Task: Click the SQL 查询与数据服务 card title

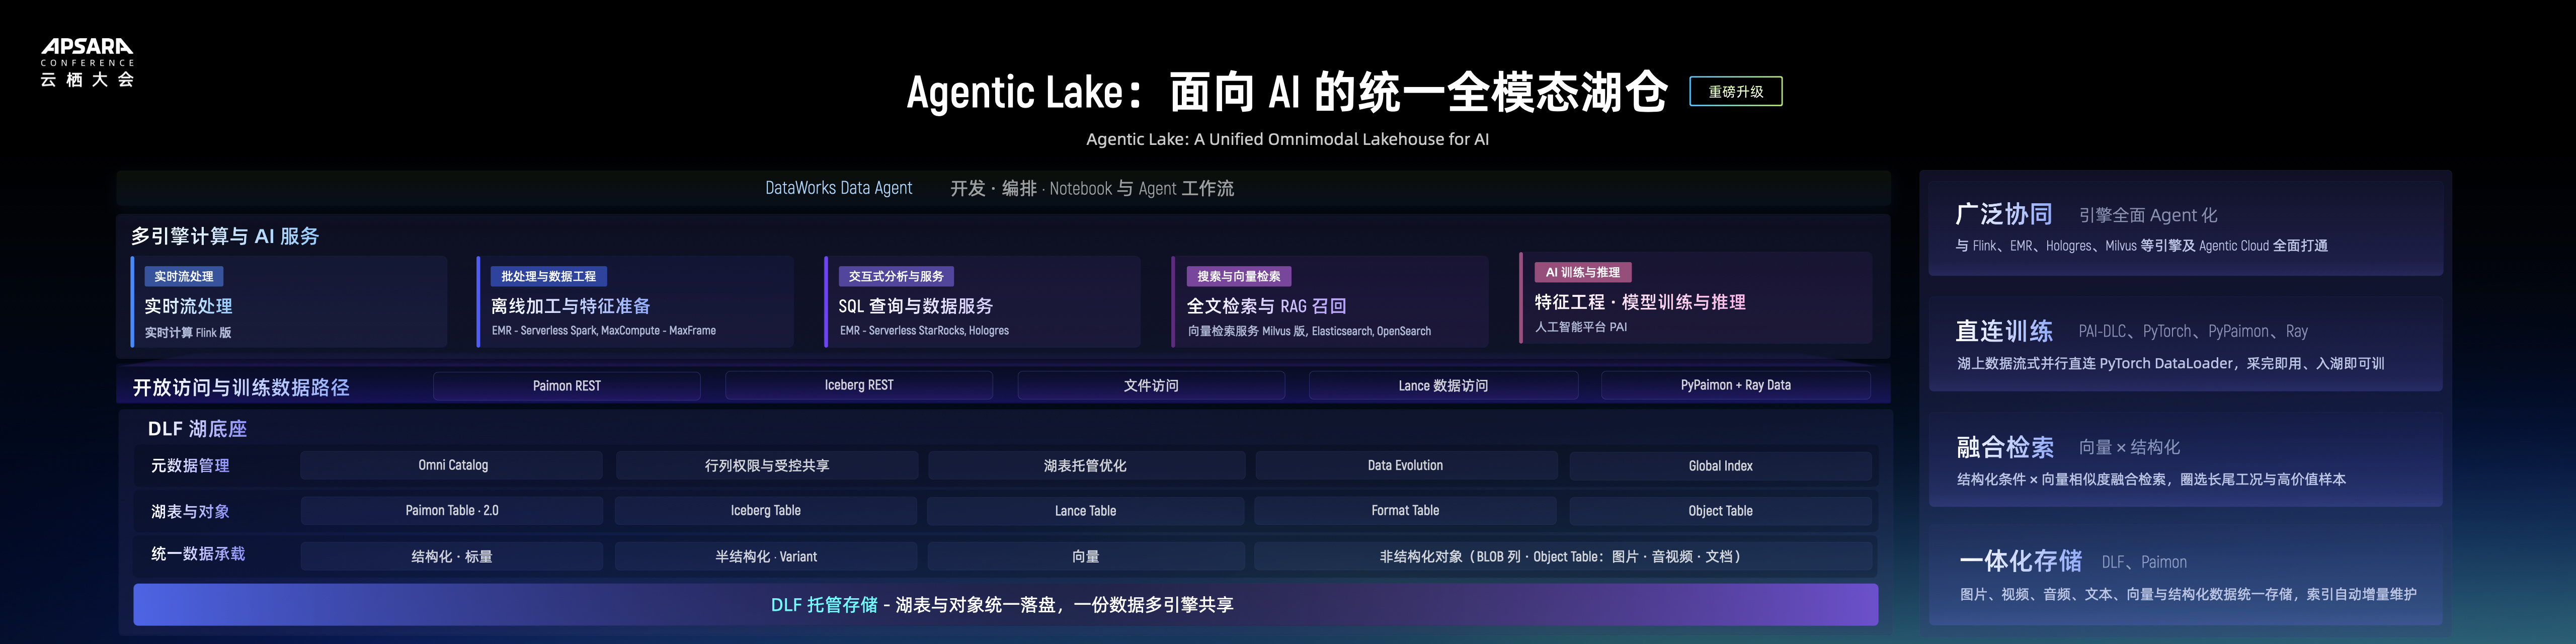Action: (916, 306)
